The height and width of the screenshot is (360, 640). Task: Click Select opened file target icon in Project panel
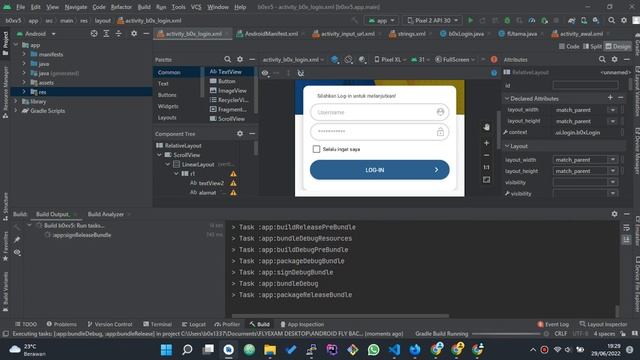tap(94, 33)
